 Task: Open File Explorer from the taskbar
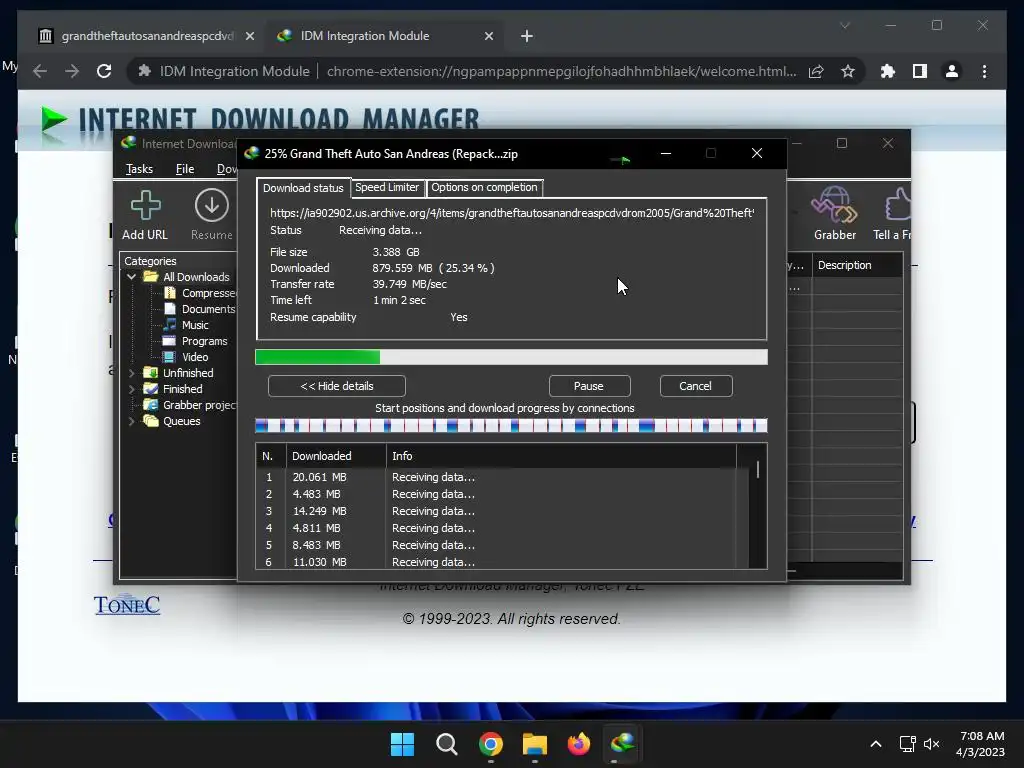[535, 744]
